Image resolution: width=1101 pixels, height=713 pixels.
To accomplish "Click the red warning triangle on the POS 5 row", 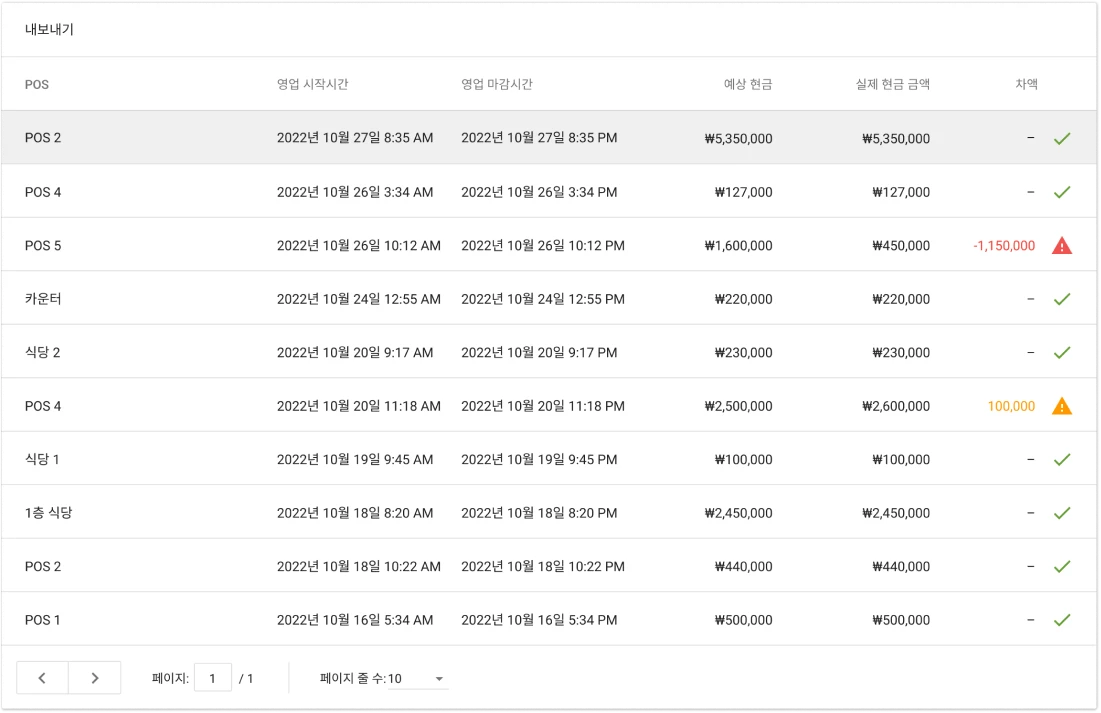I will point(1062,245).
